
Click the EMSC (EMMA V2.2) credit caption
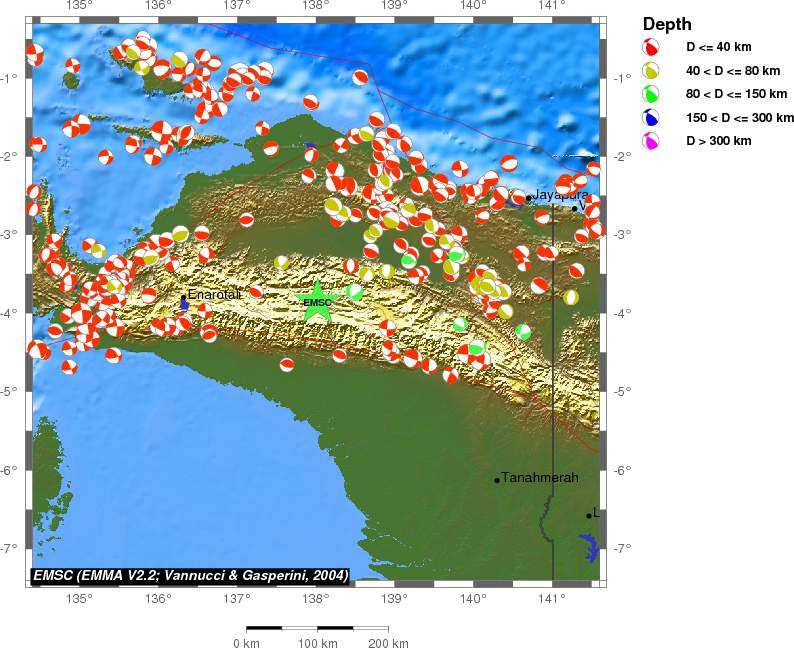point(190,576)
